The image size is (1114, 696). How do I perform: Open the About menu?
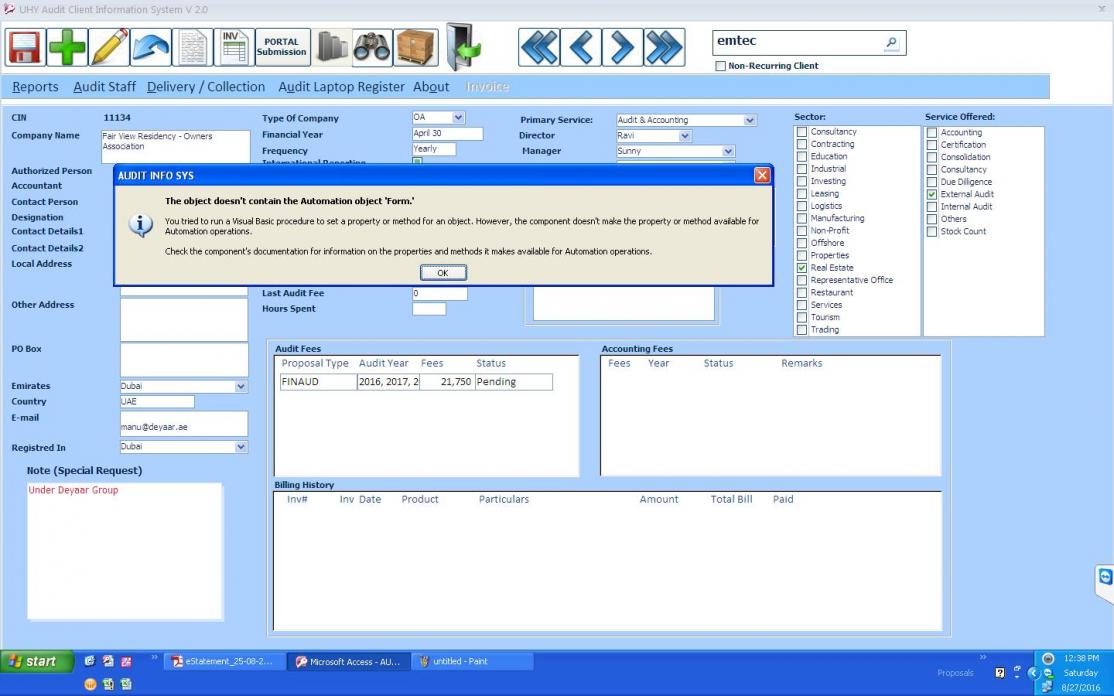pyautogui.click(x=431, y=87)
